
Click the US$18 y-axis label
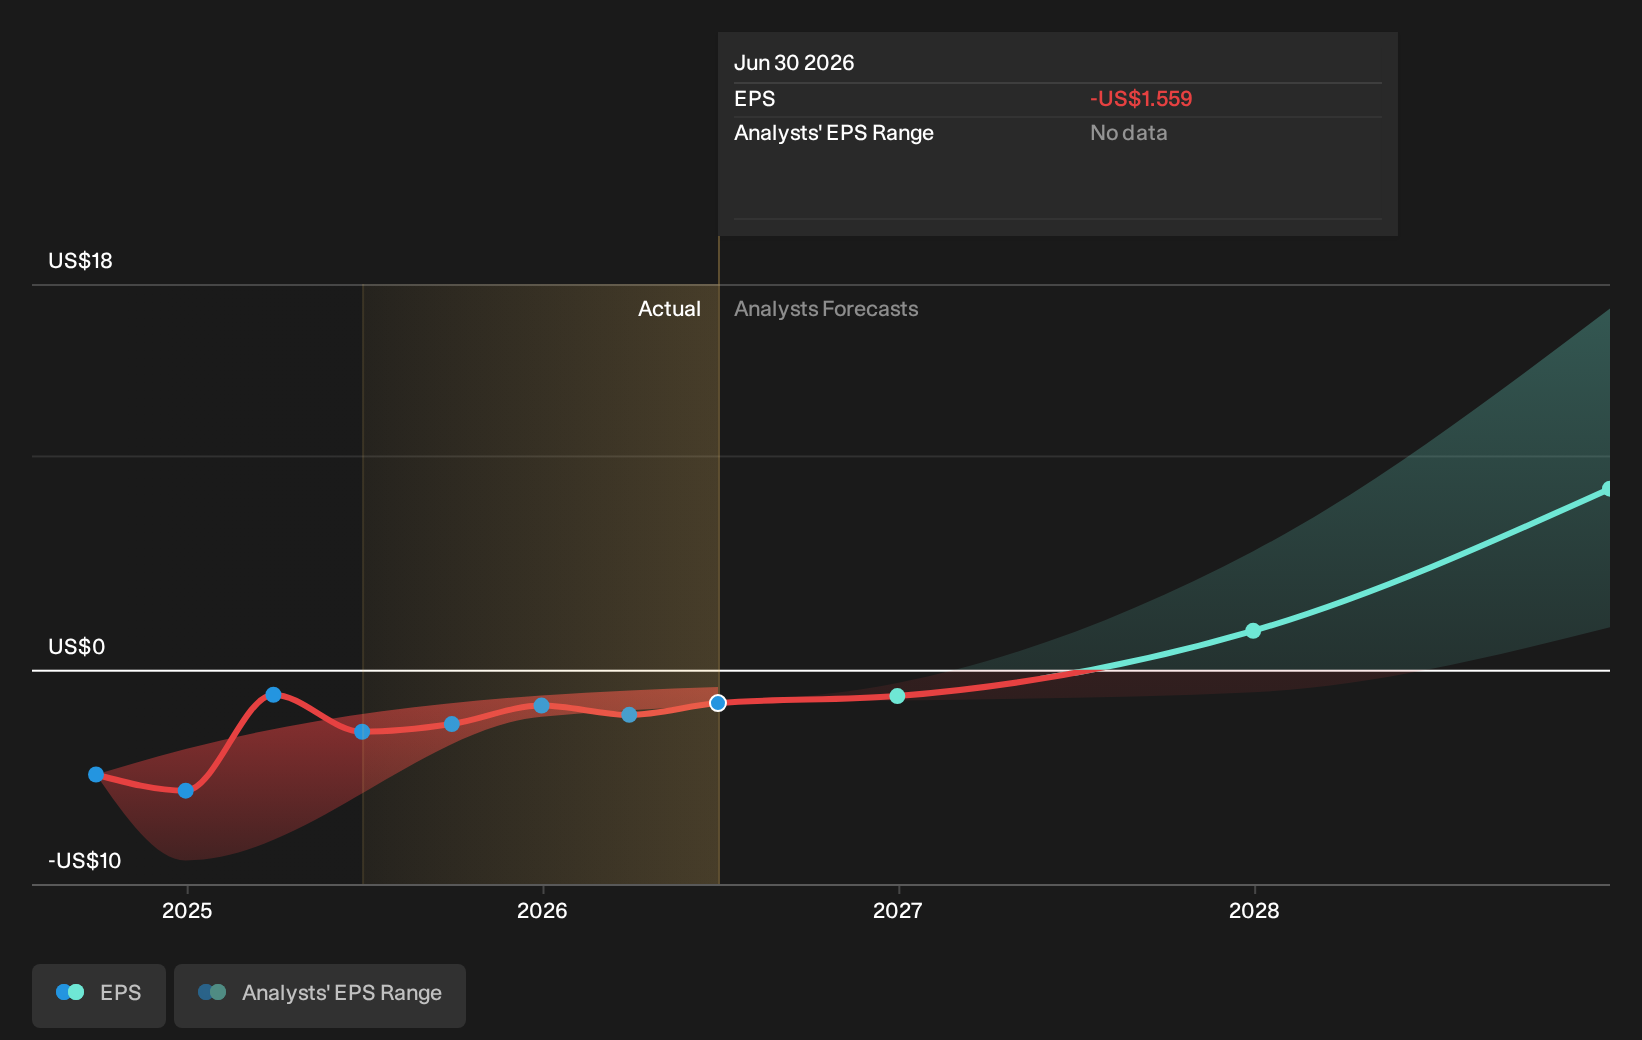[80, 261]
